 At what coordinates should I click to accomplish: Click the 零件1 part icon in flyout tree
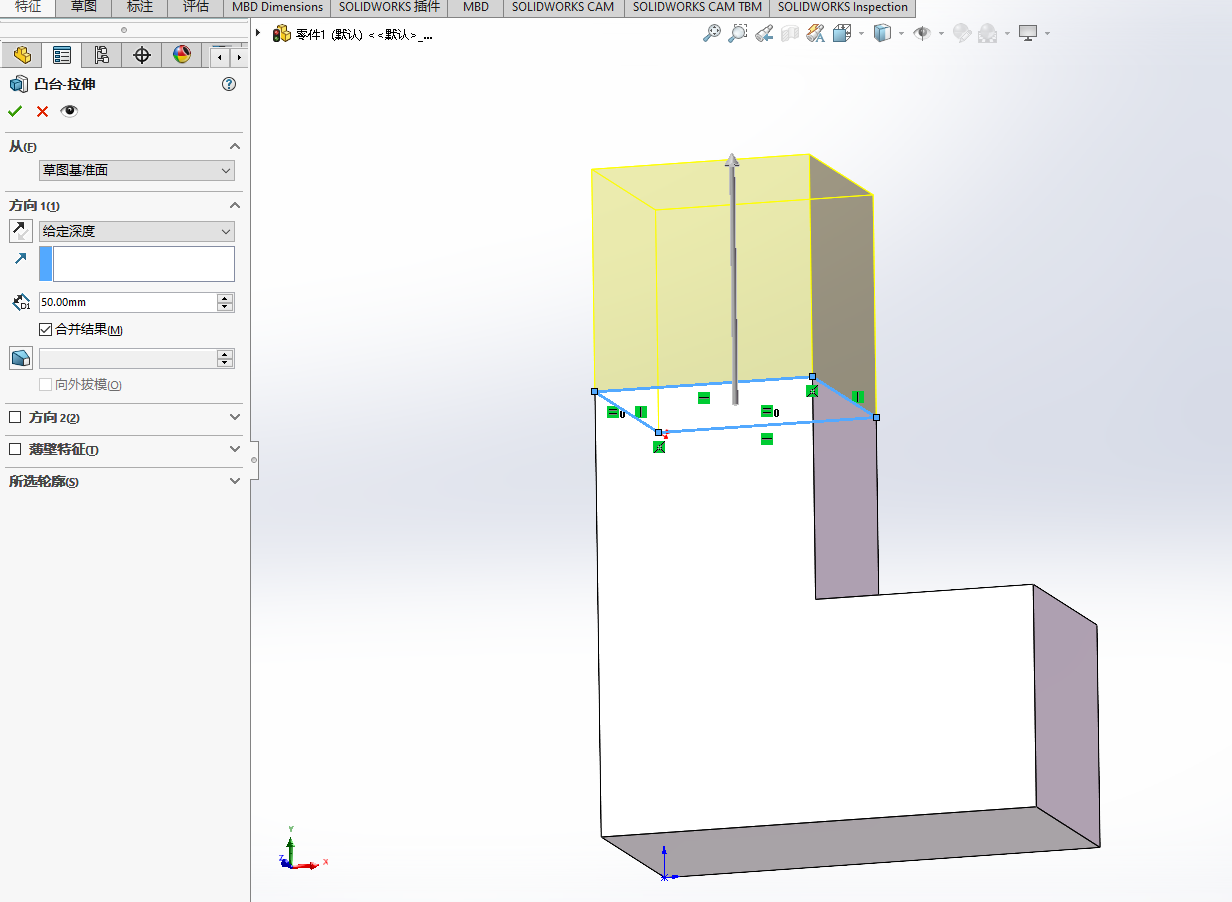tap(282, 34)
